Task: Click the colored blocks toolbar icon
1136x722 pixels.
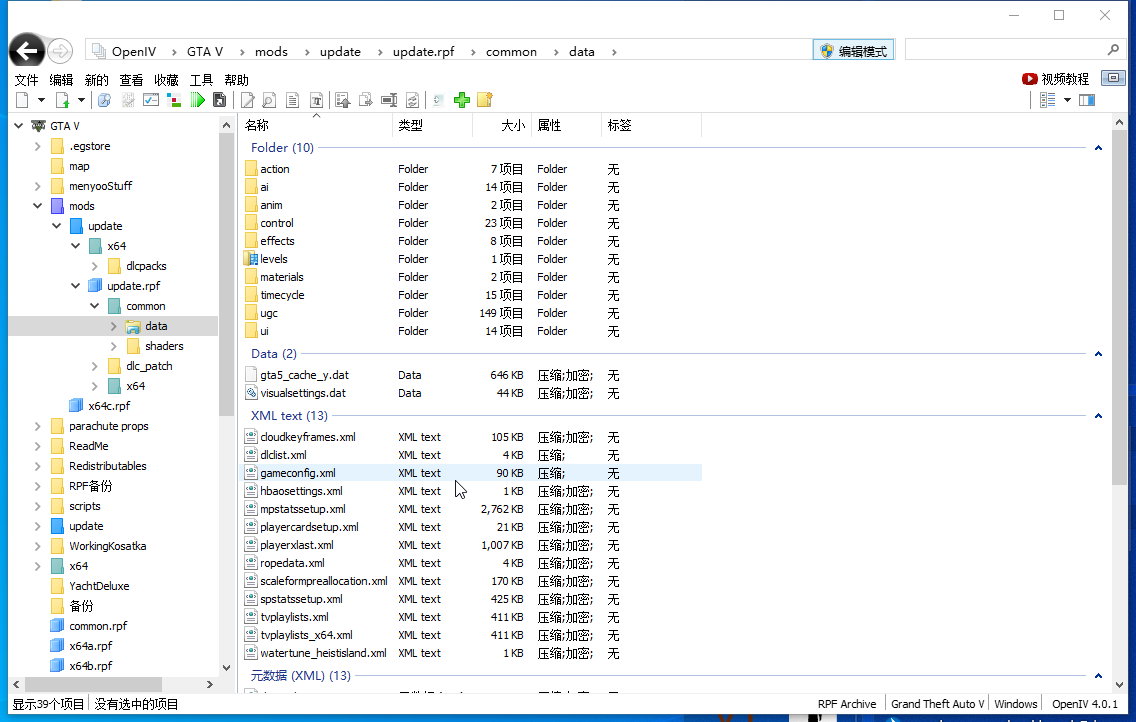Action: (174, 100)
